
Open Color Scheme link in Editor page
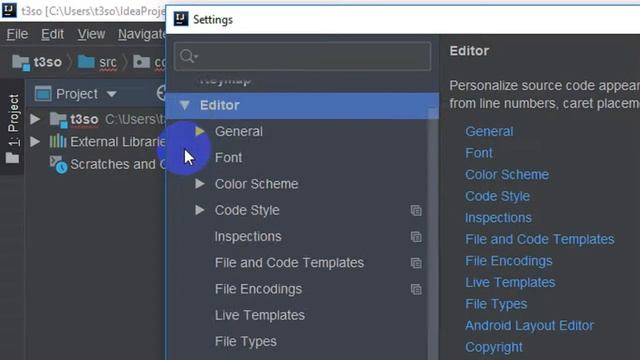507,175
